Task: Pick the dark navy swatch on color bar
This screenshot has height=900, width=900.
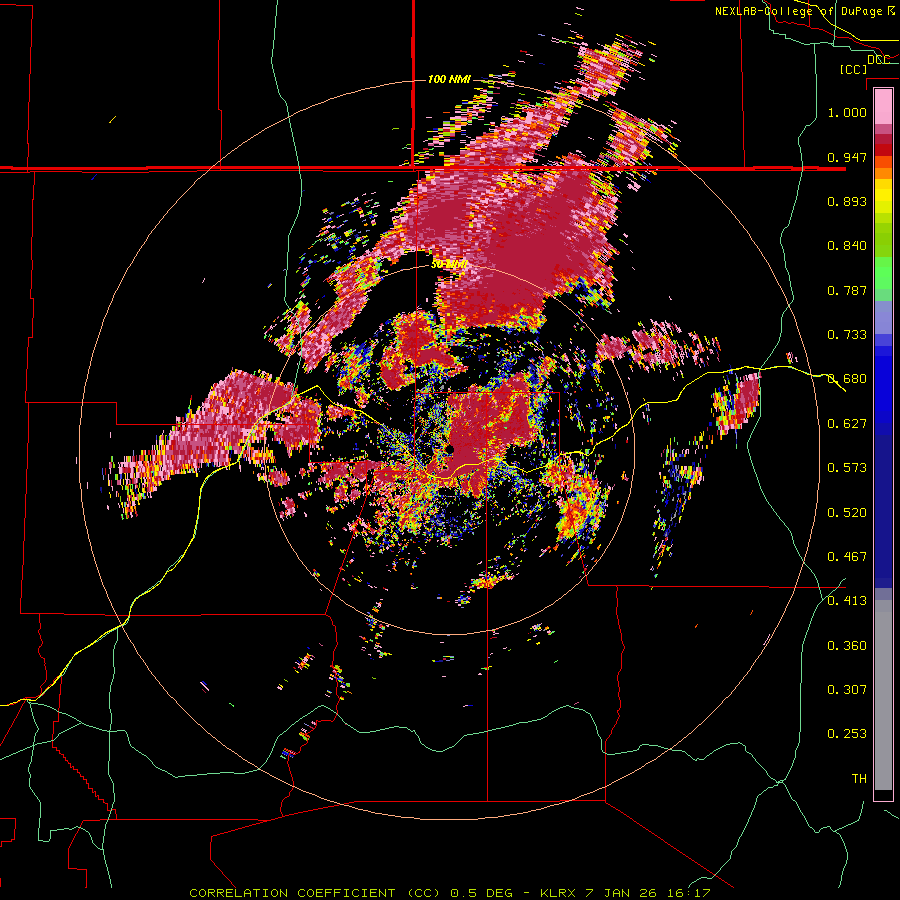Action: [x=883, y=505]
